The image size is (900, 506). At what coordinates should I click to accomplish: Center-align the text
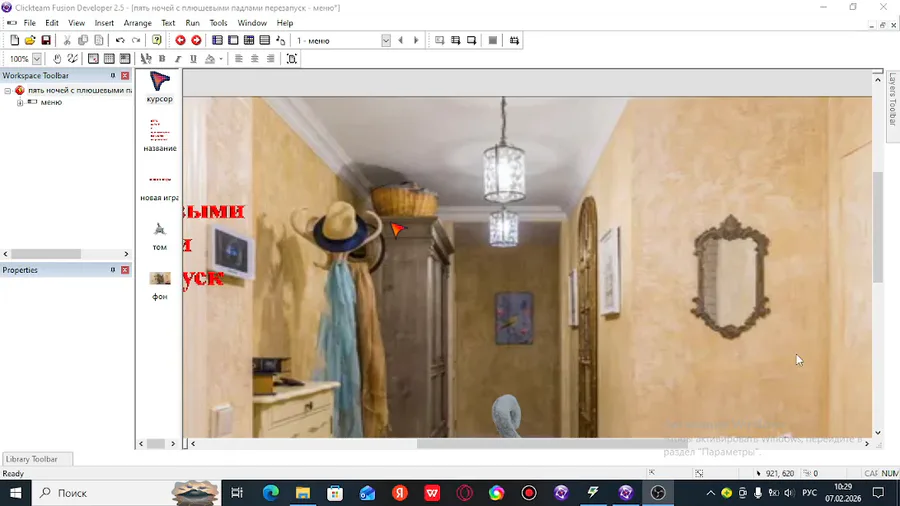pos(254,59)
